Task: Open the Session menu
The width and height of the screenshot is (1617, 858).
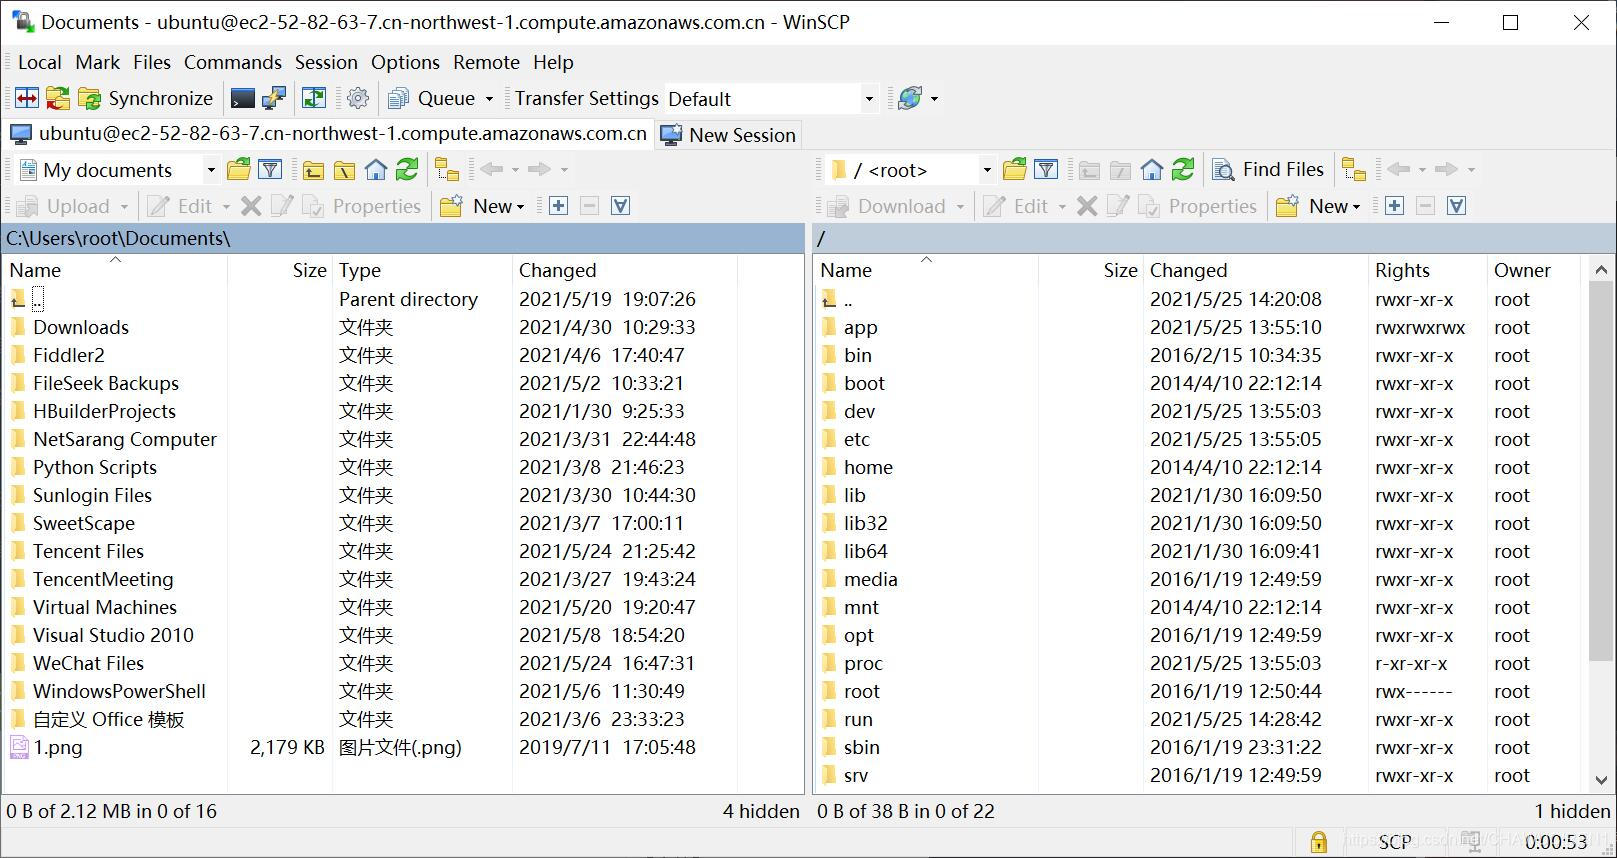Action: (326, 62)
